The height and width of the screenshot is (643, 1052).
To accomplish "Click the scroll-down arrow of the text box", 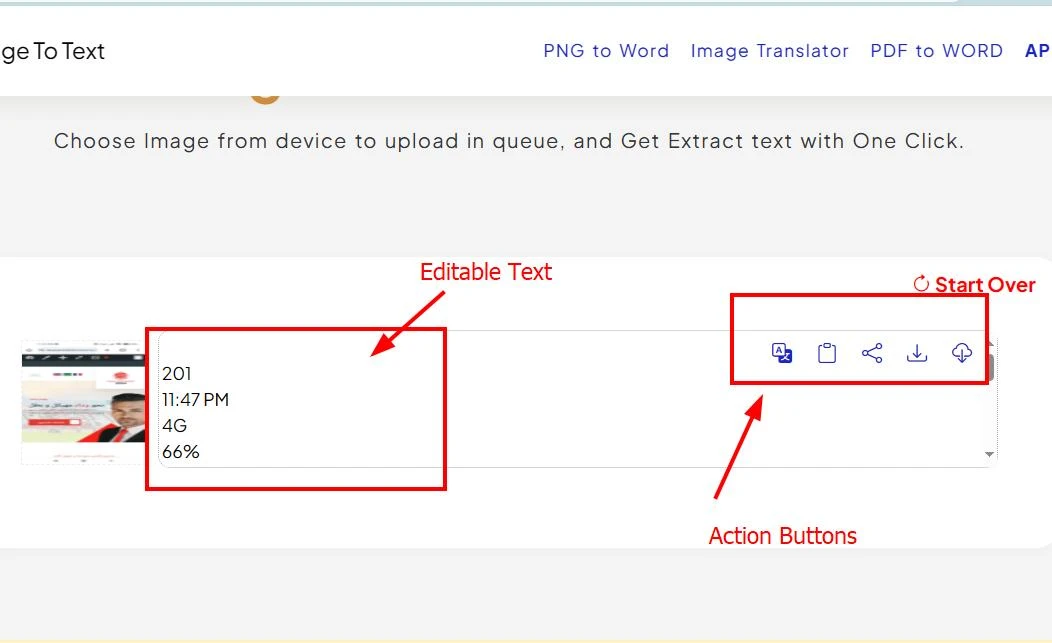I will tap(990, 454).
